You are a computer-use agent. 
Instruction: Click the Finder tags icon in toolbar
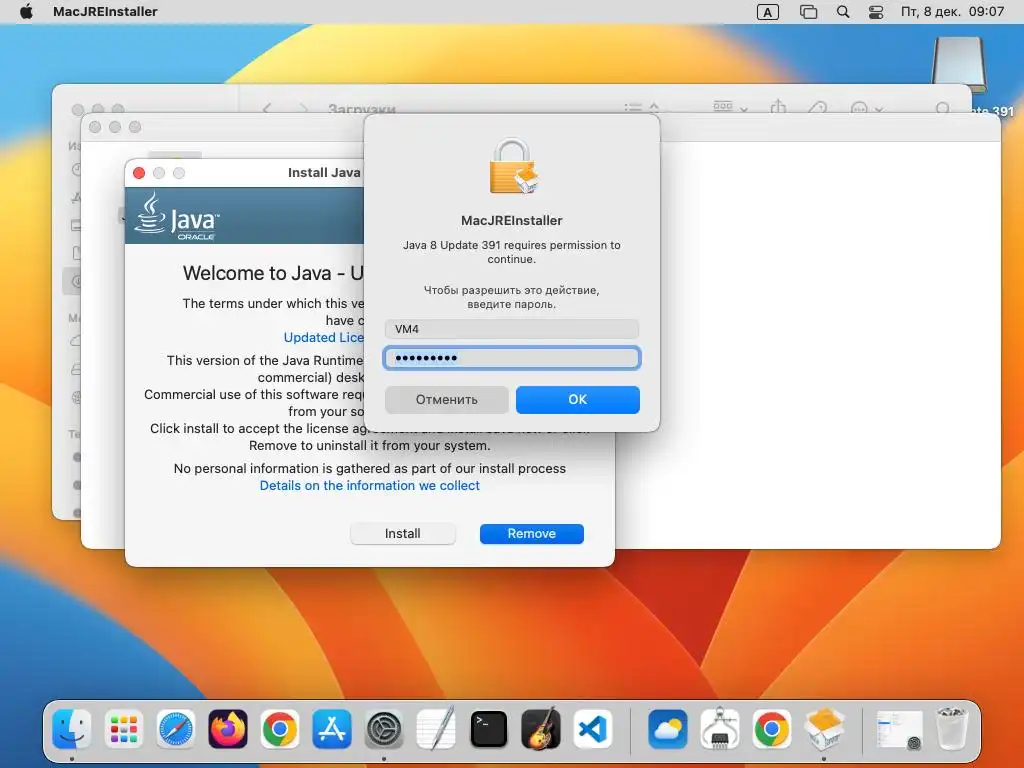pos(817,108)
